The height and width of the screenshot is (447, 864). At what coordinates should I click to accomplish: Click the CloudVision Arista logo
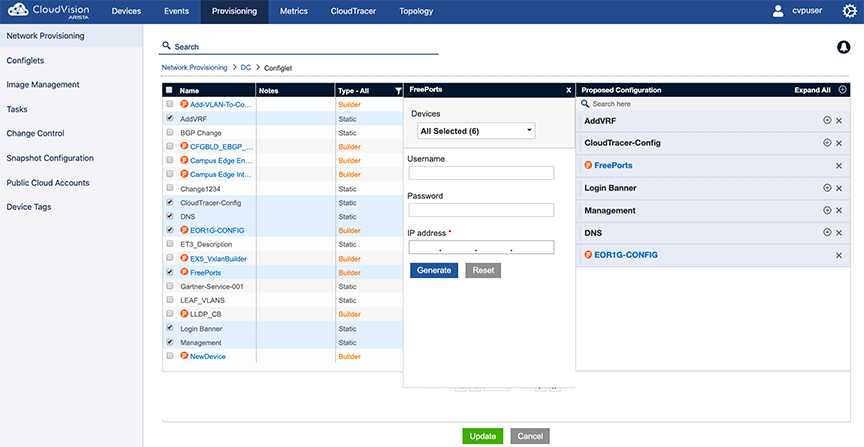click(x=48, y=11)
